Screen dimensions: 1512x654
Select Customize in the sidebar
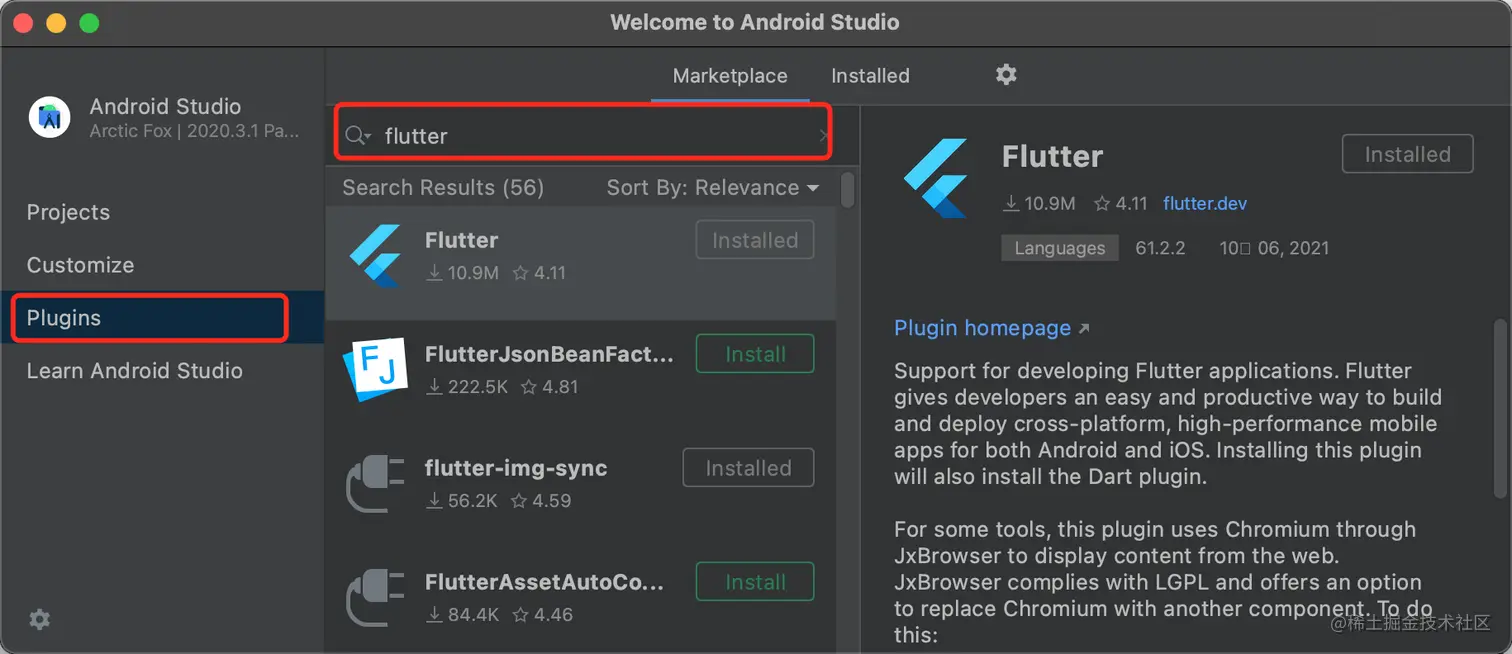tap(80, 265)
